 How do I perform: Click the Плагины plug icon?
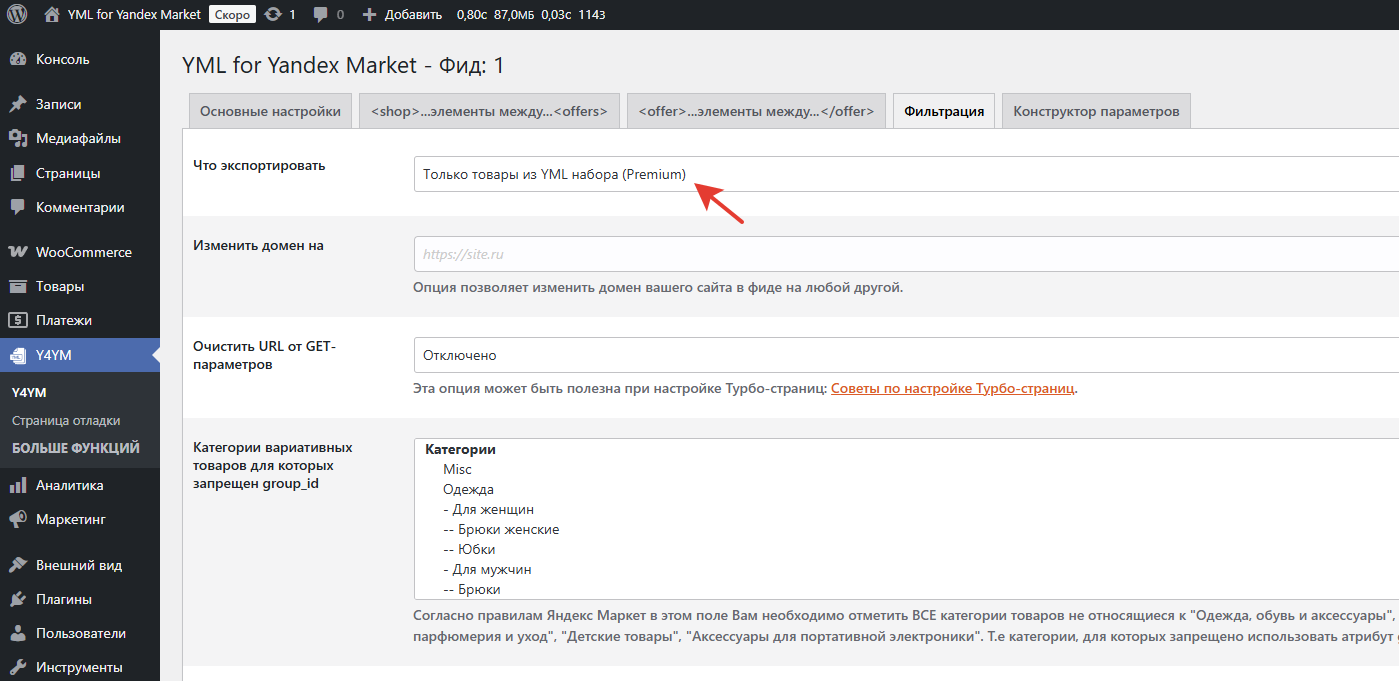click(x=17, y=599)
